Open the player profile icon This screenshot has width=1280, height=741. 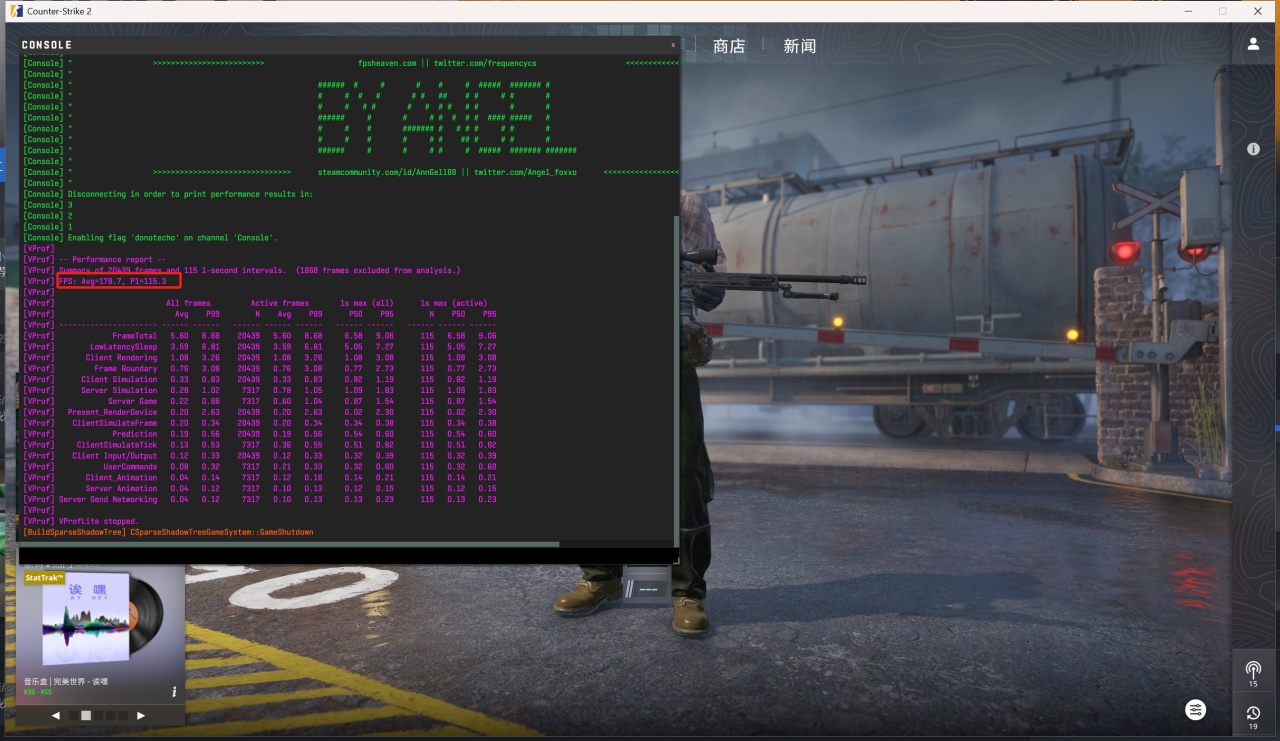1253,45
